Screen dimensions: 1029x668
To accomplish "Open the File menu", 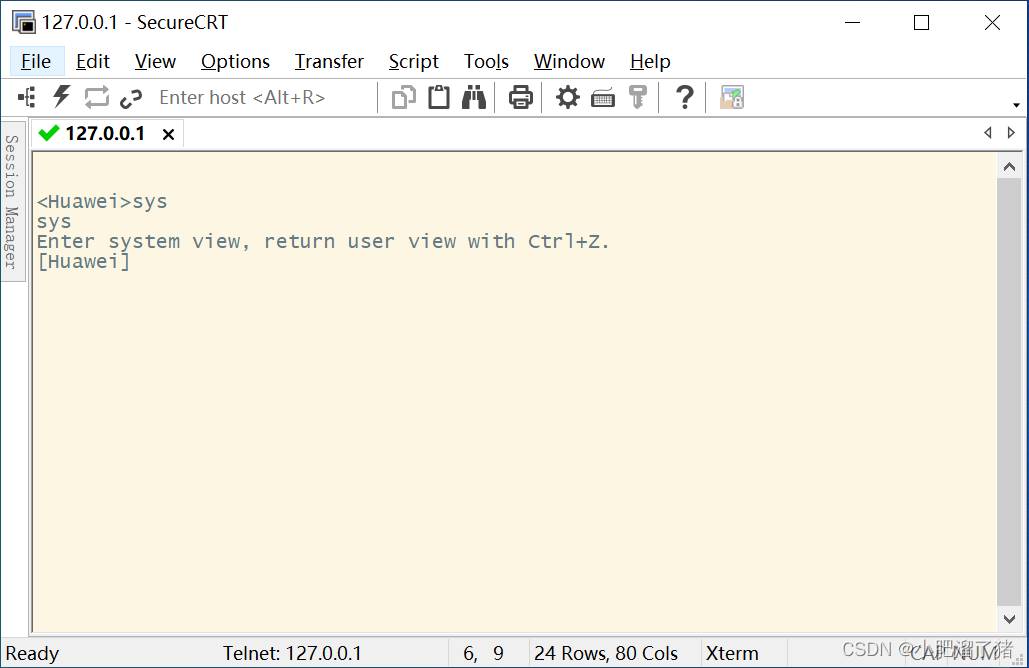I will [x=36, y=62].
